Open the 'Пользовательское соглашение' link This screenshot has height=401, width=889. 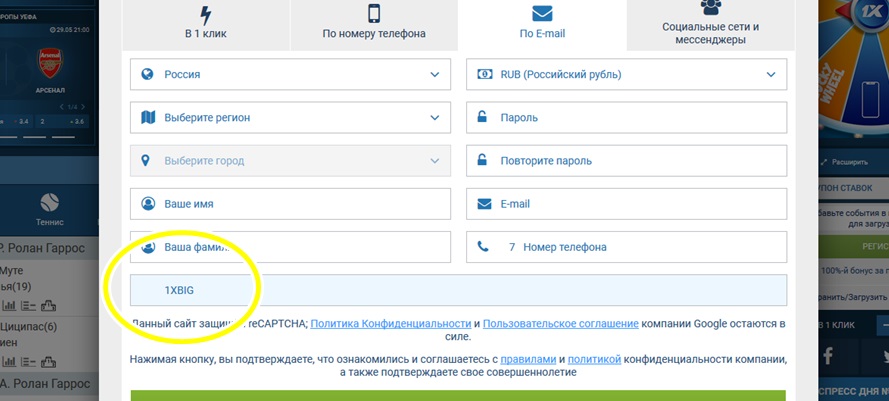coord(561,324)
